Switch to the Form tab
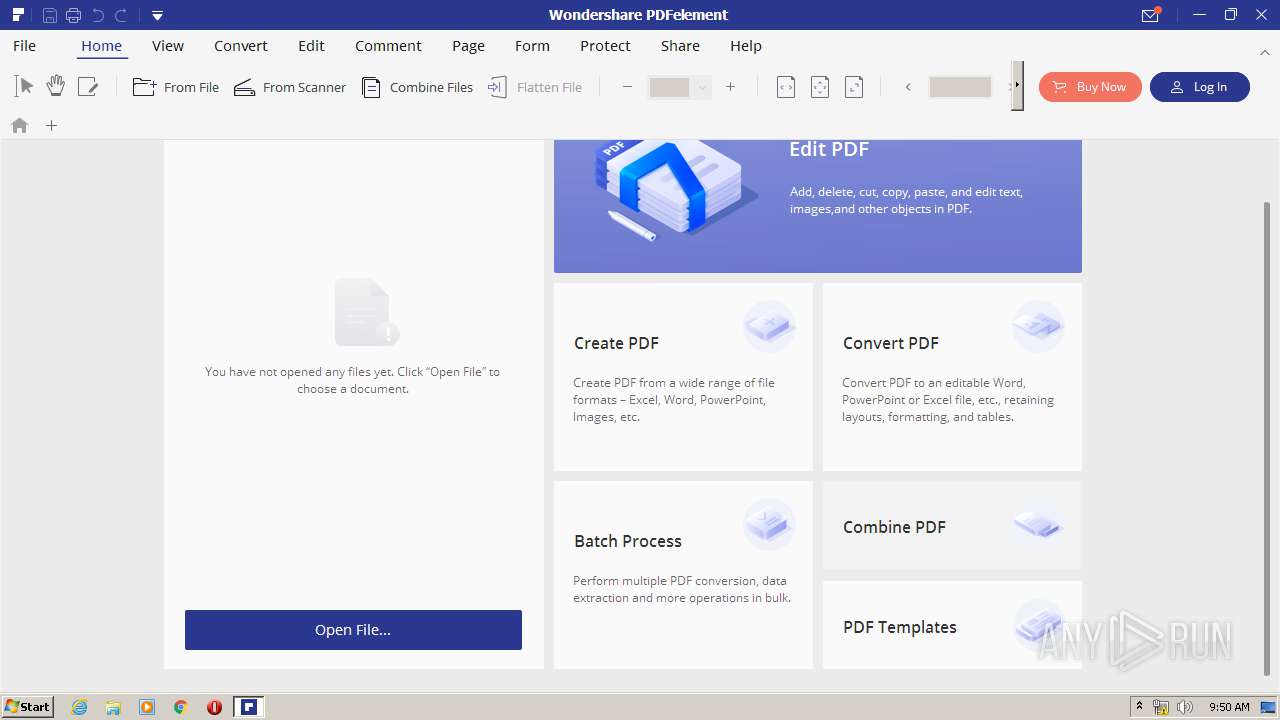The height and width of the screenshot is (720, 1280). click(x=532, y=46)
